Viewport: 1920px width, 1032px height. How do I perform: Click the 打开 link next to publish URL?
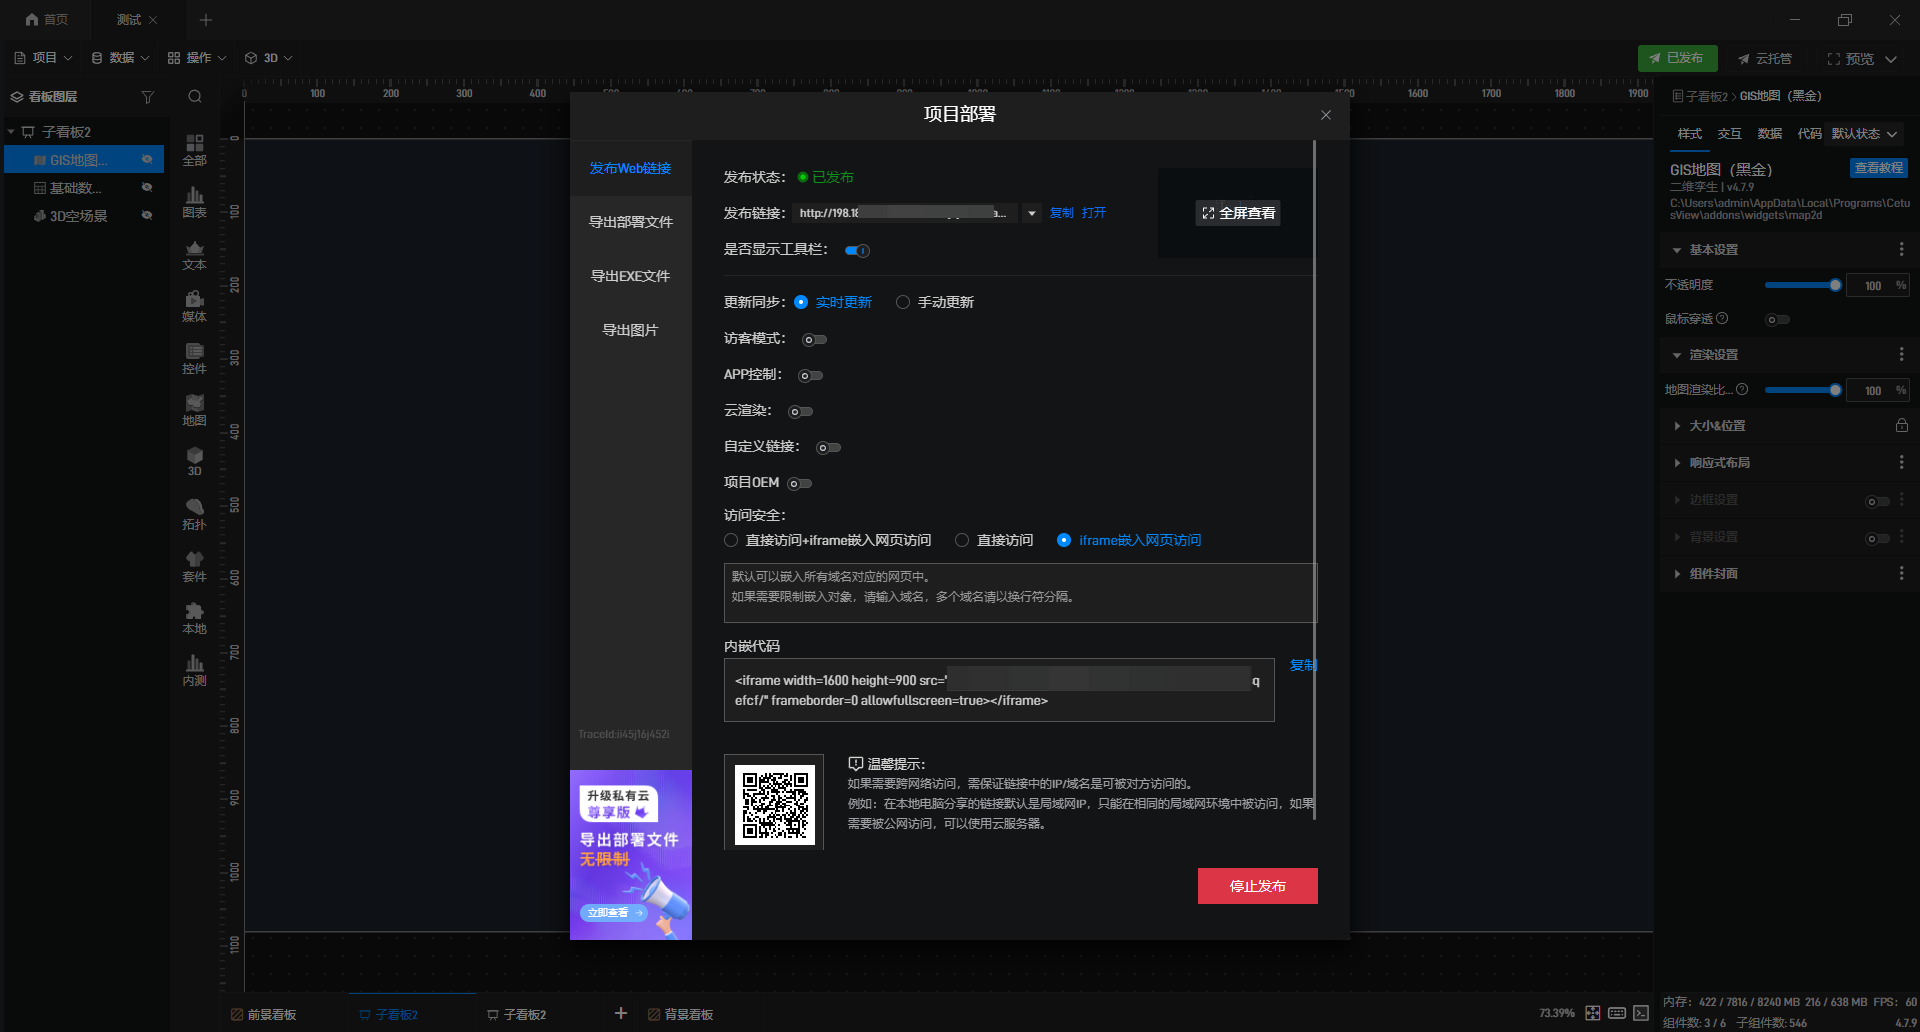[1094, 213]
